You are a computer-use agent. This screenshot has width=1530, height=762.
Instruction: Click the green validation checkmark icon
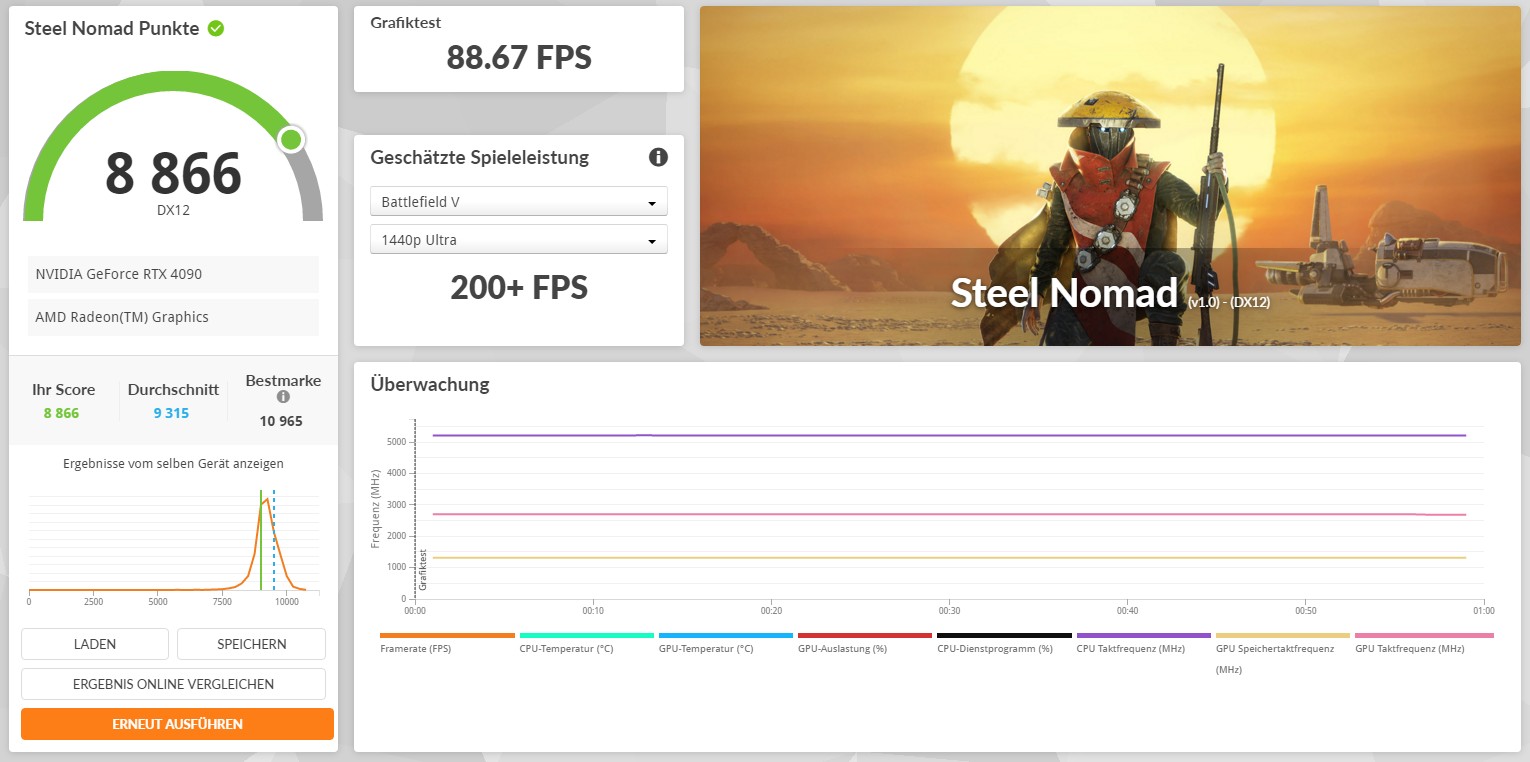[x=216, y=28]
